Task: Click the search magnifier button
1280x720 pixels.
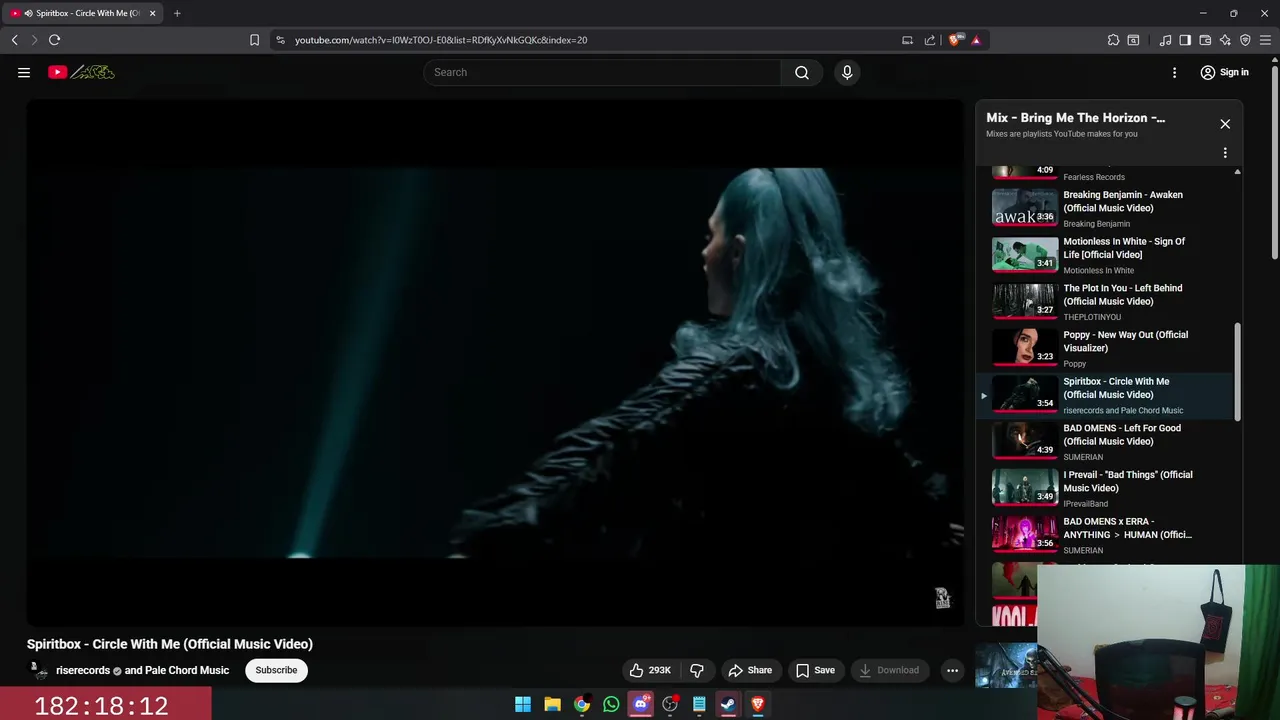Action: point(802,72)
